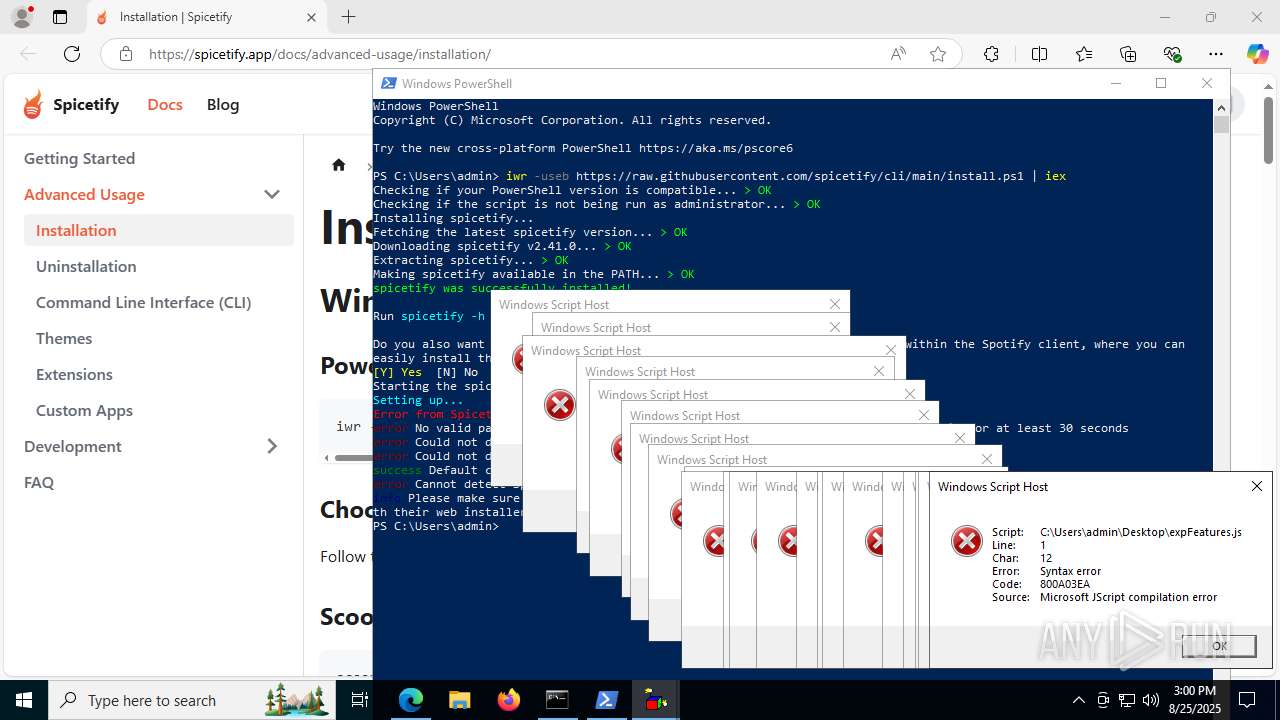Viewport: 1280px width, 720px height.
Task: Click the taskbar search box
Action: [x=192, y=700]
